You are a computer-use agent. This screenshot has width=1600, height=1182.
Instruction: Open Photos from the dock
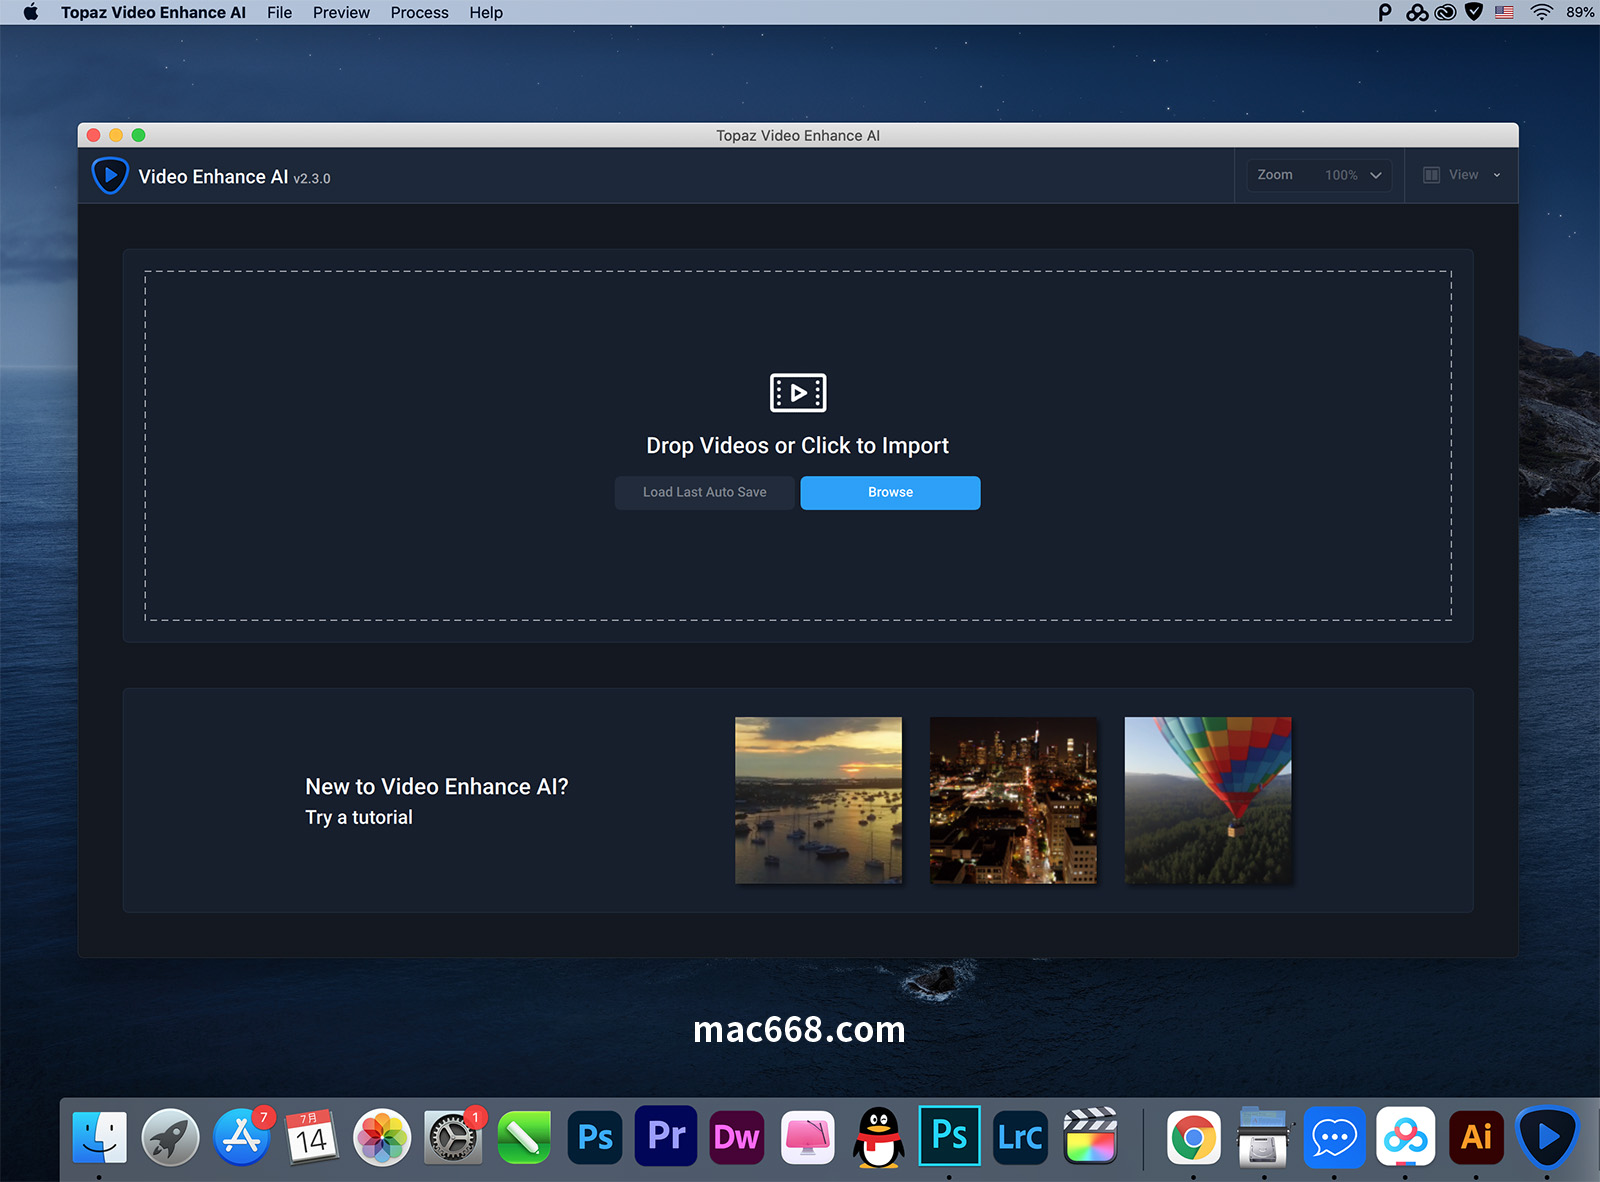coord(382,1137)
